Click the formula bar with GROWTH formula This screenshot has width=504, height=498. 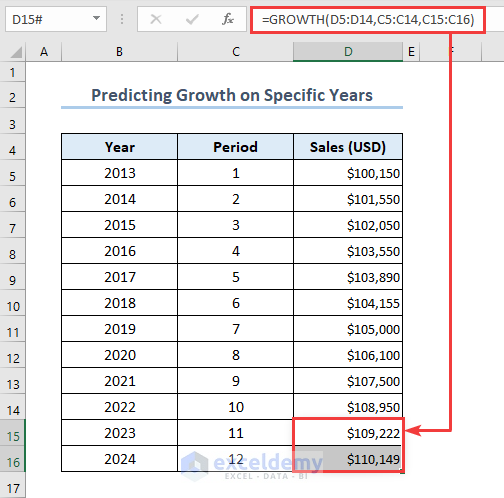(368, 20)
